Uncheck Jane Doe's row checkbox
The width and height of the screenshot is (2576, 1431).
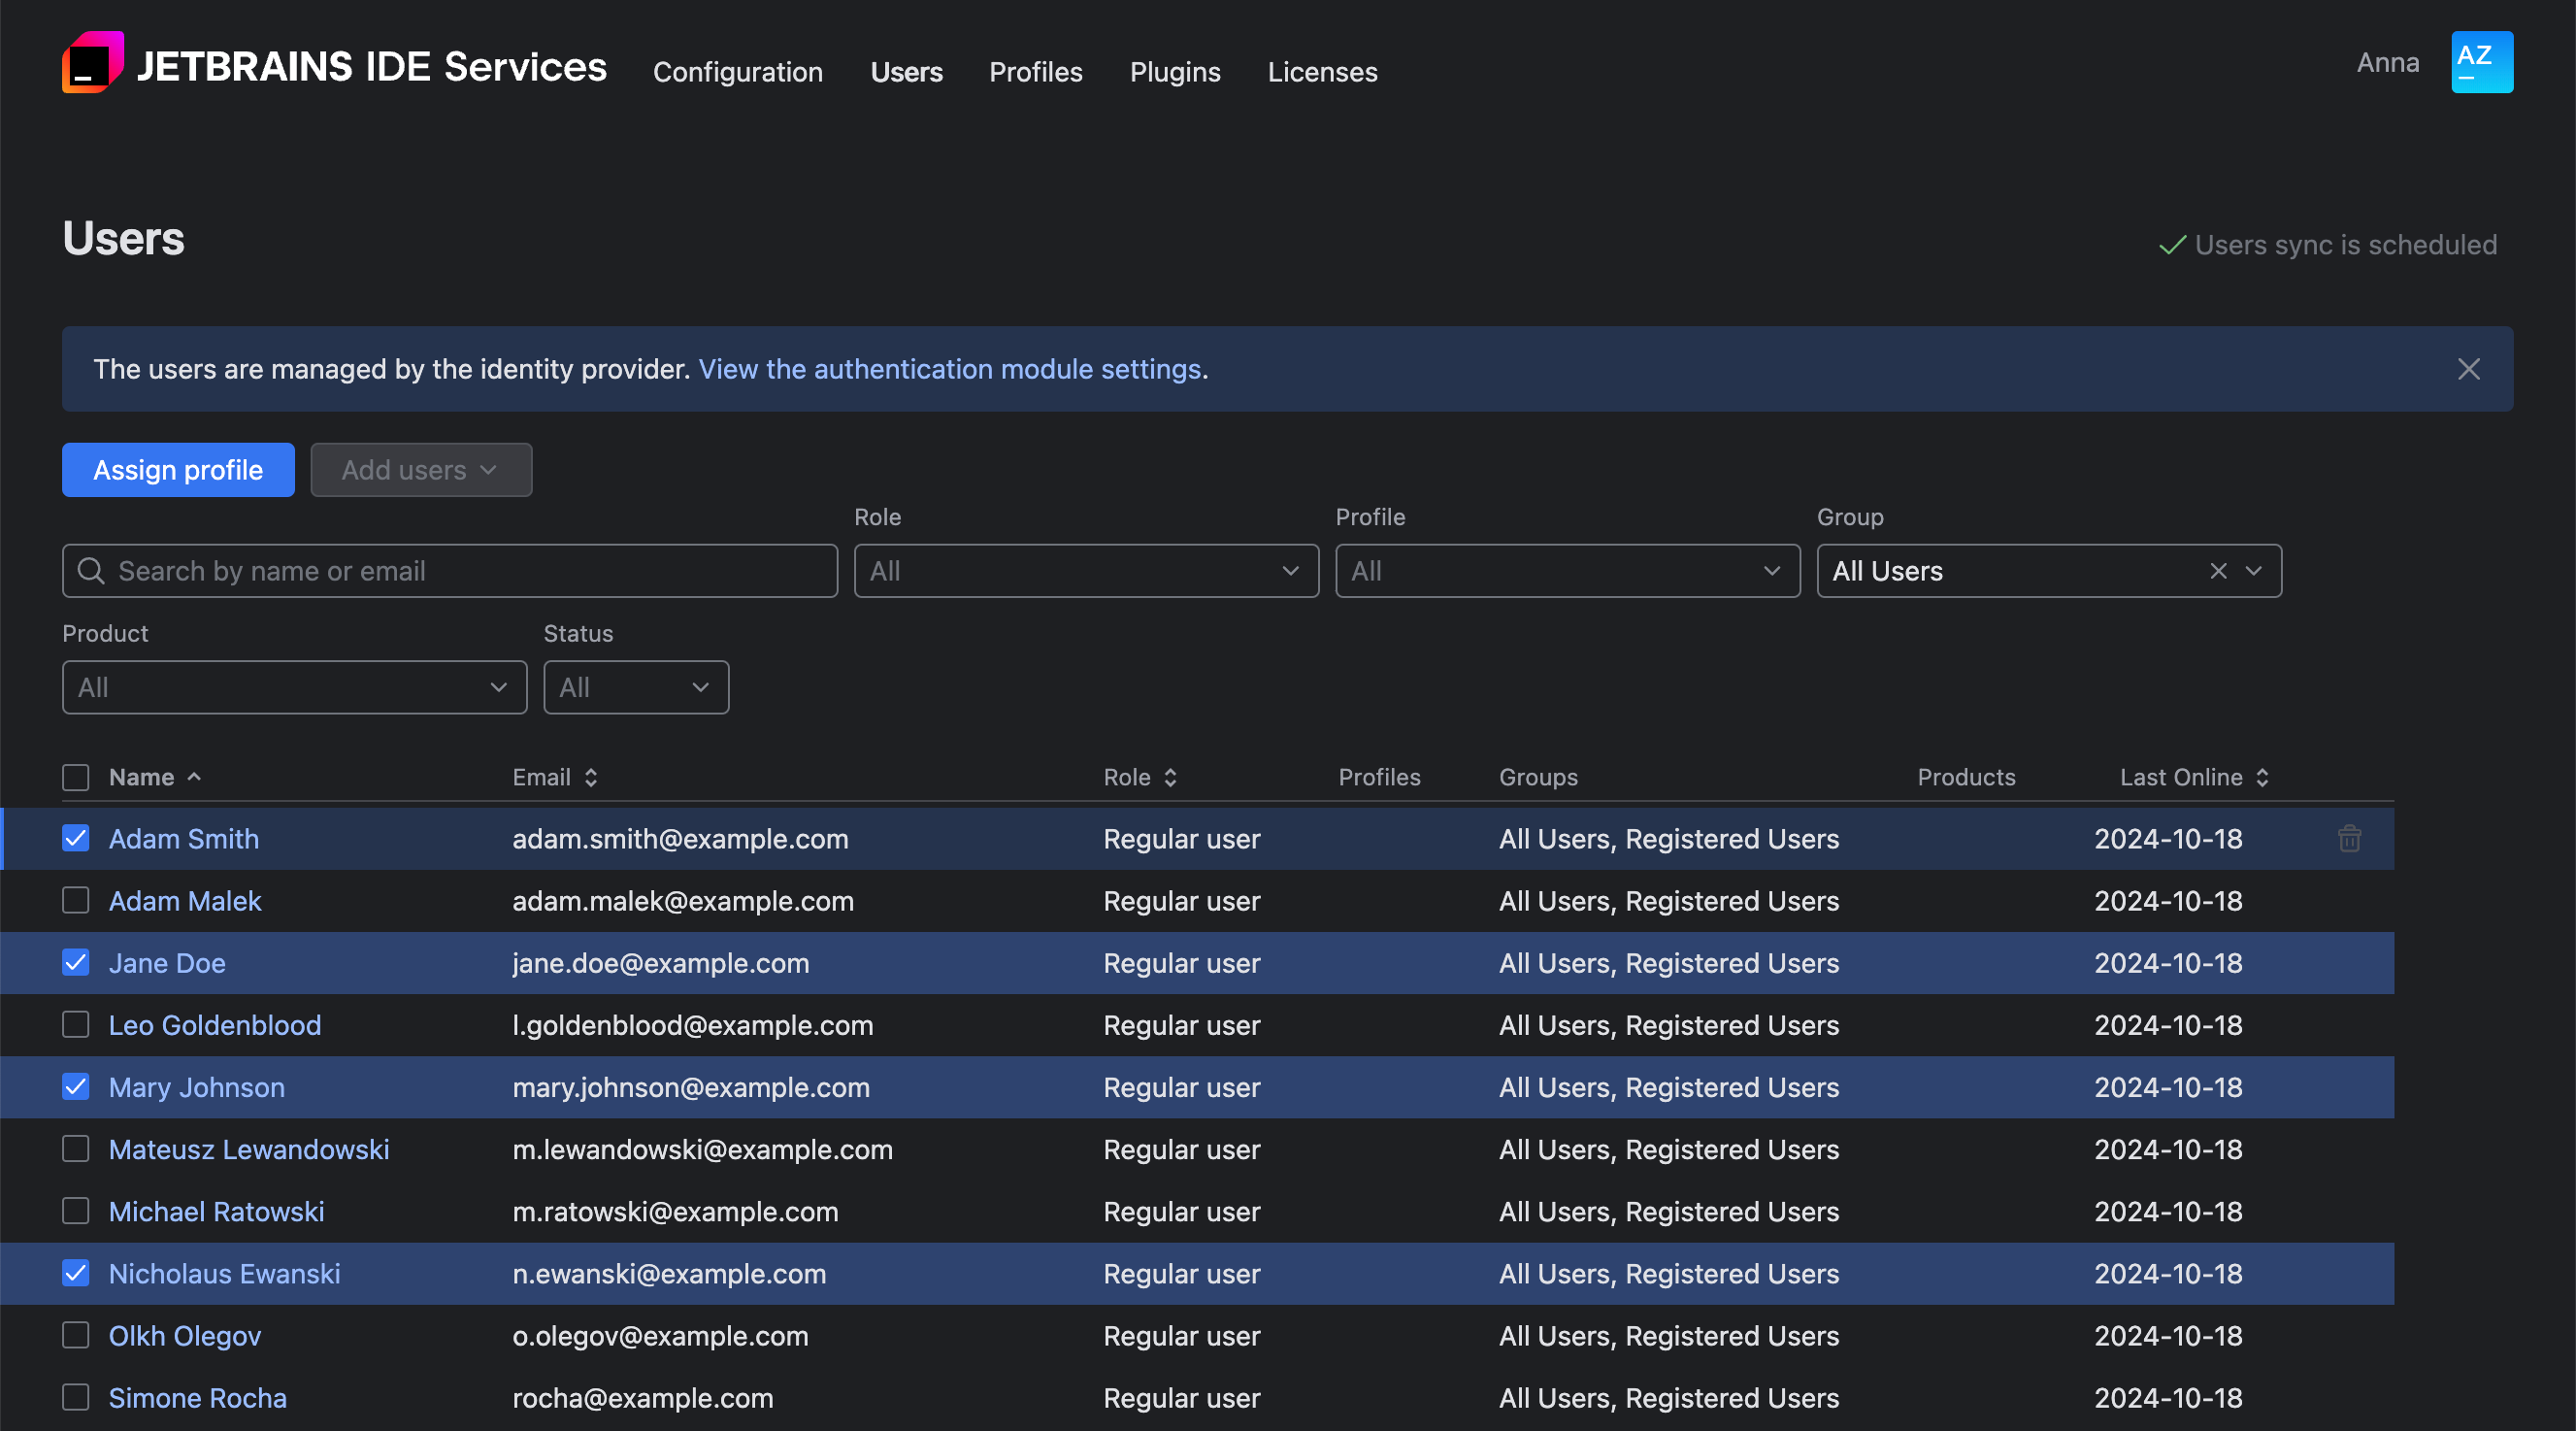[75, 962]
